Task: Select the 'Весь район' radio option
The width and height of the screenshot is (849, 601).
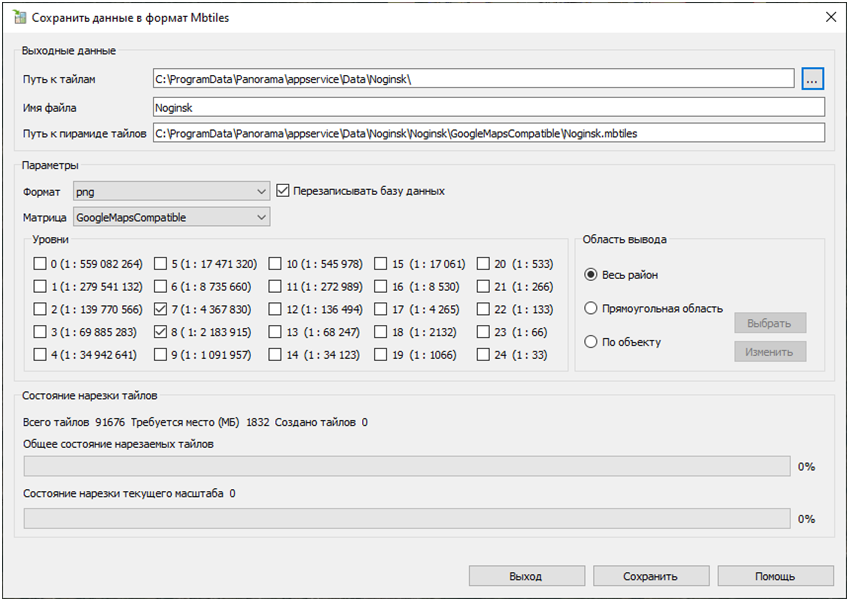Action: (591, 275)
